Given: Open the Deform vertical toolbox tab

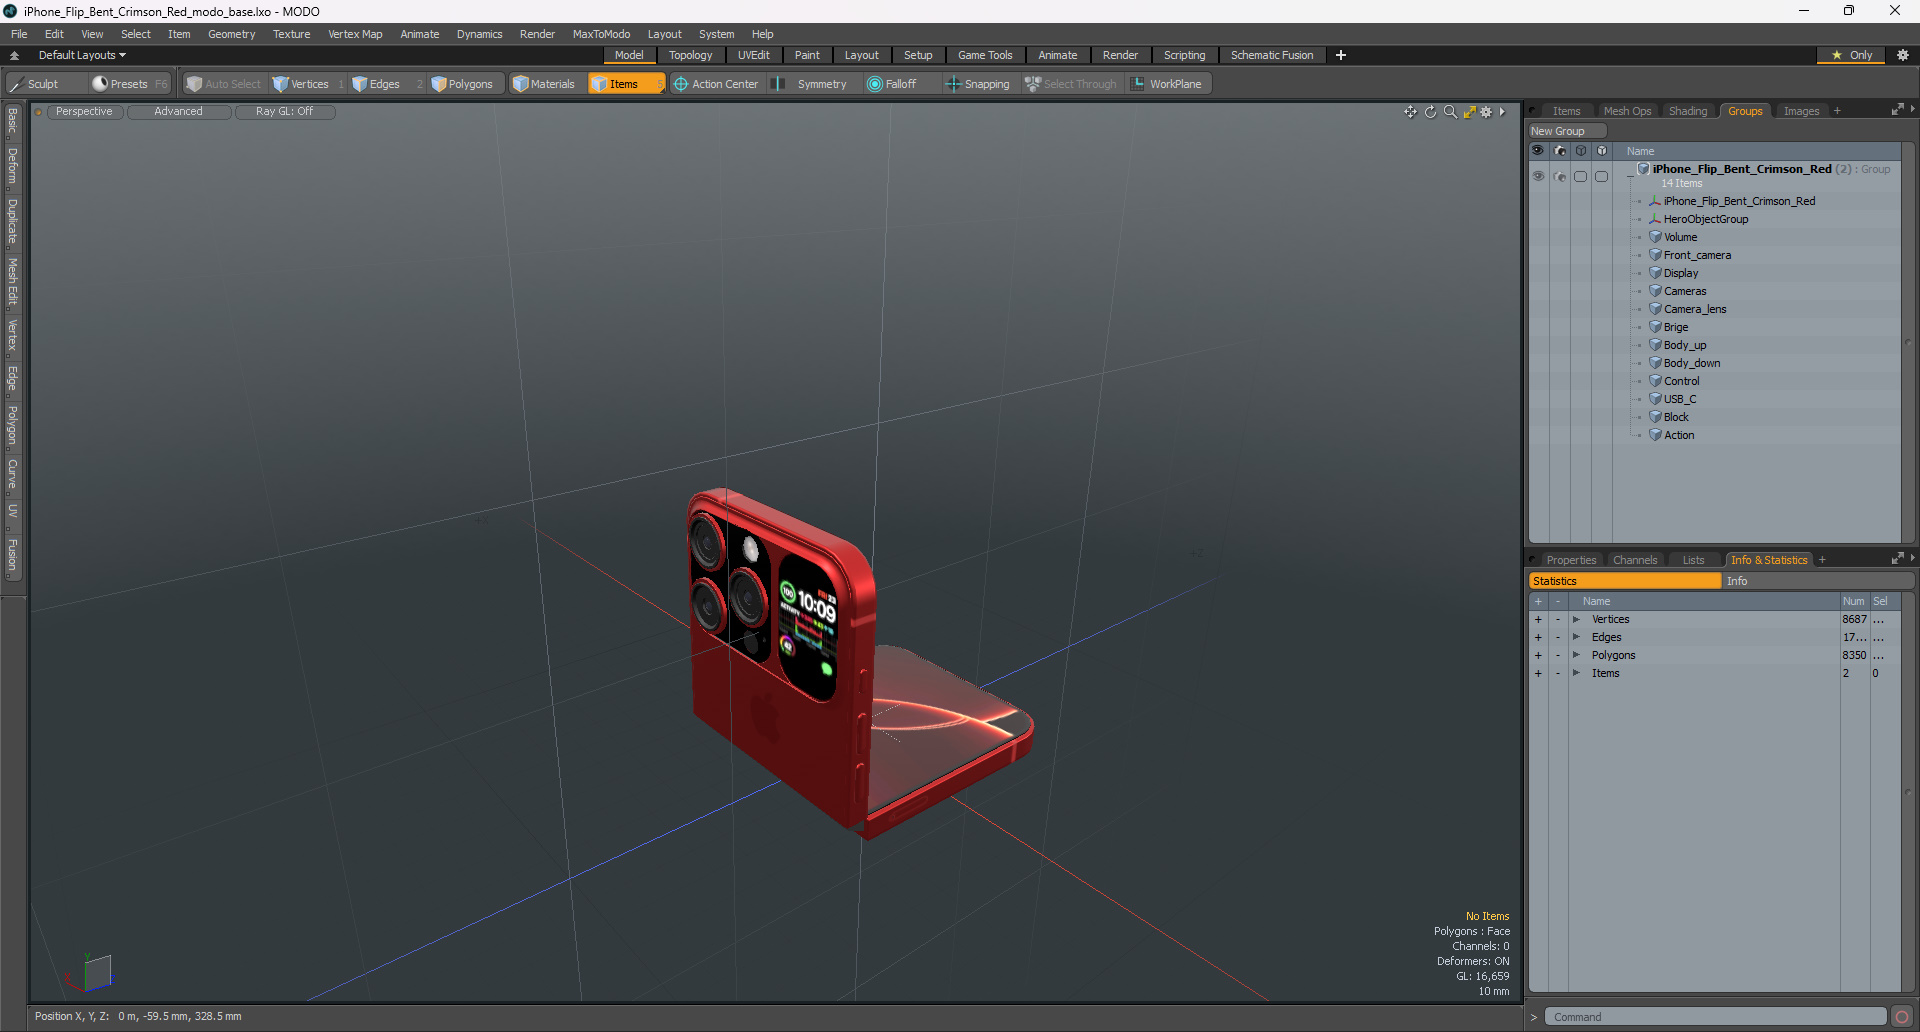Looking at the screenshot, I should (12, 166).
